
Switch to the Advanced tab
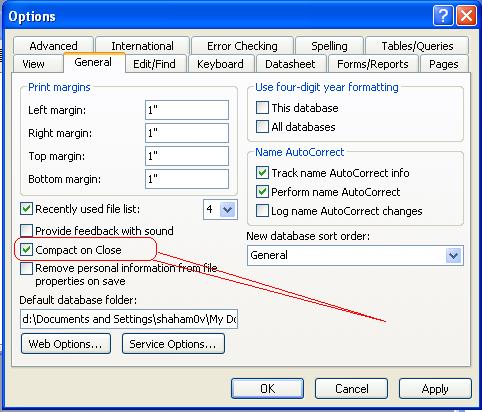pos(53,46)
